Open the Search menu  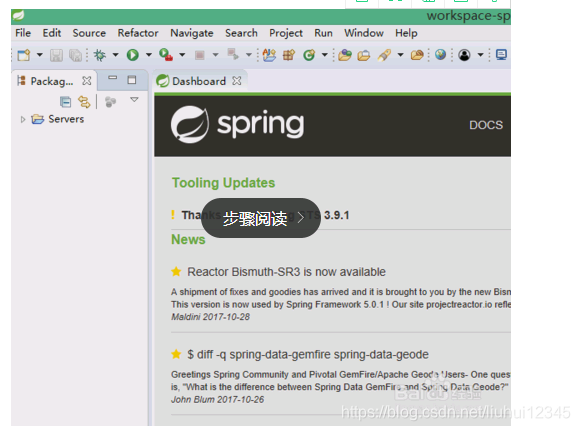tap(241, 33)
